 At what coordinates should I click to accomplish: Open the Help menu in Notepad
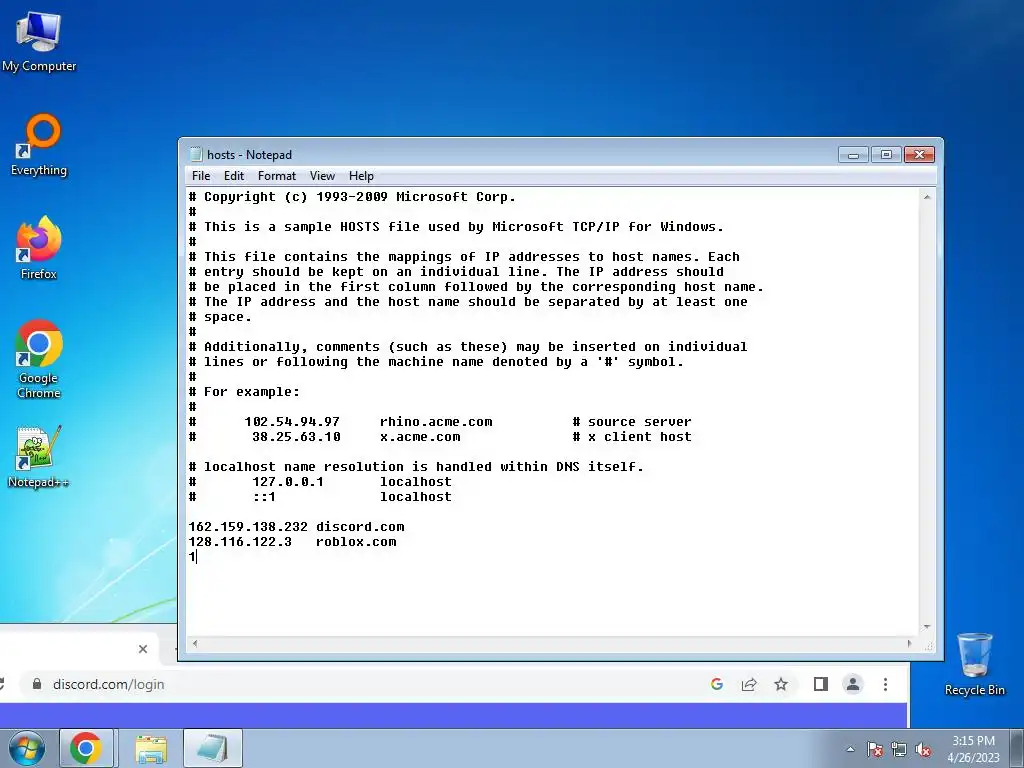click(x=360, y=176)
